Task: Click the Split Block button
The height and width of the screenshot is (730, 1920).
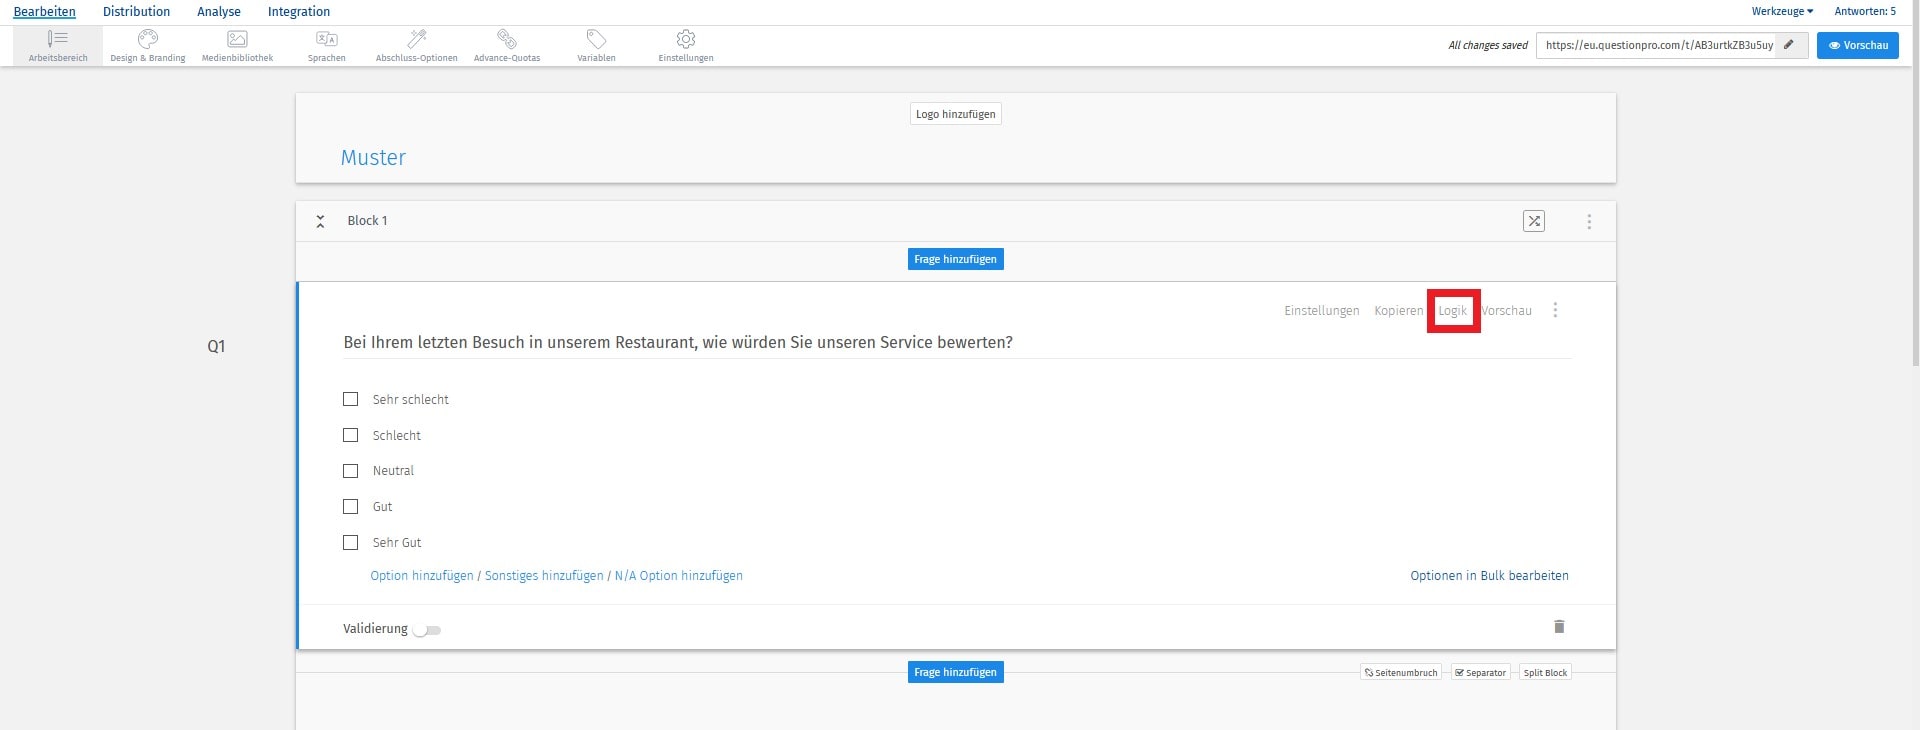Action: click(1545, 673)
